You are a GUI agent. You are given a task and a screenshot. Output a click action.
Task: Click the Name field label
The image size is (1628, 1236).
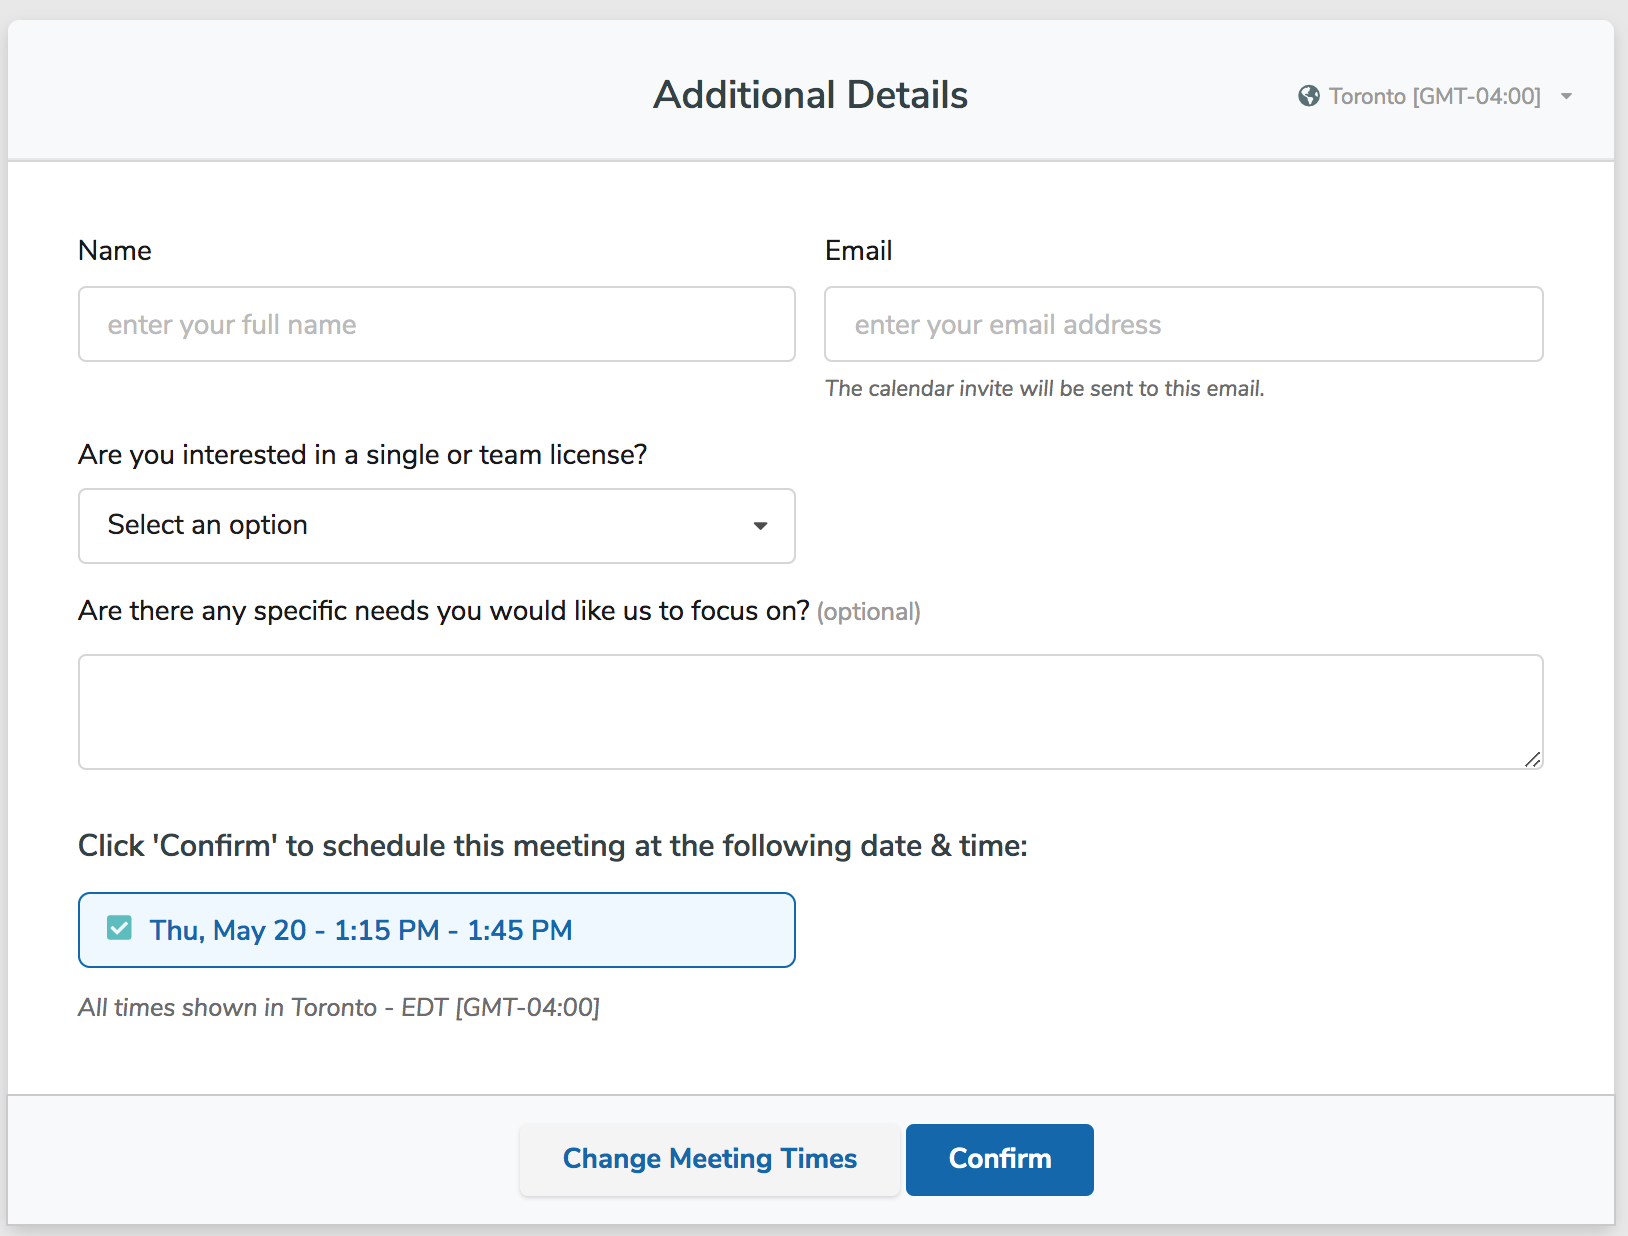click(115, 251)
